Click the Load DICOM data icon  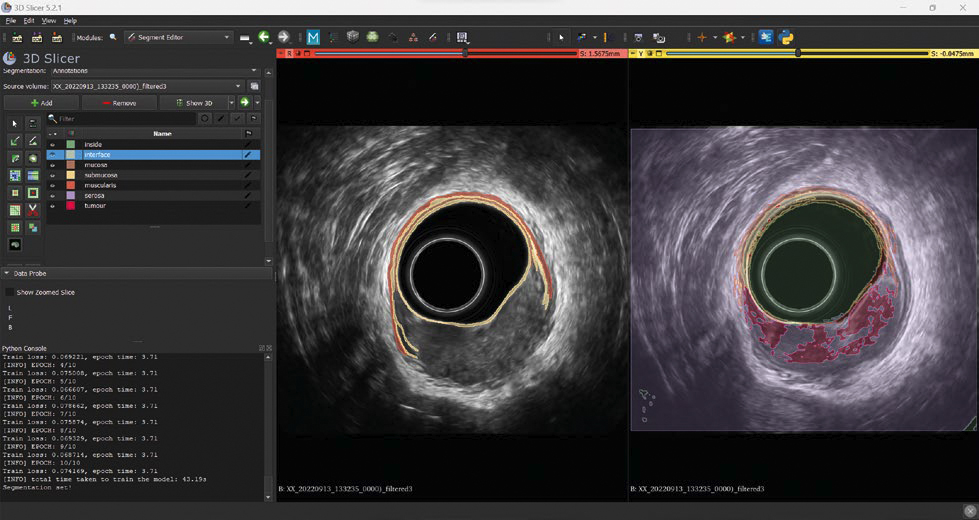[x=37, y=37]
